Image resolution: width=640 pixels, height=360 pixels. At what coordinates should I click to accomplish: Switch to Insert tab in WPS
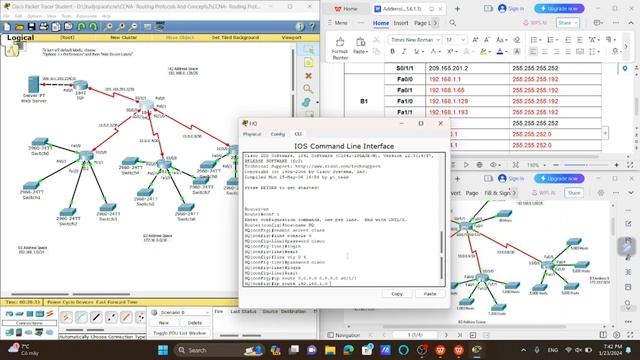point(401,23)
